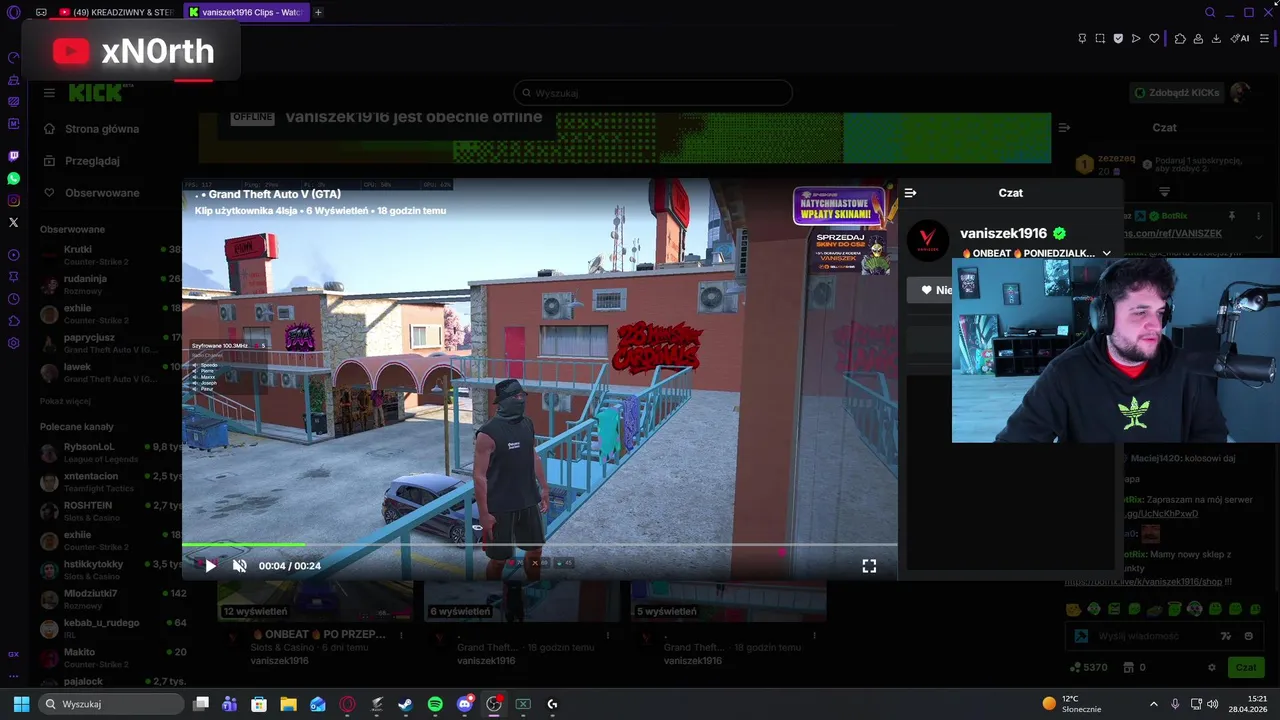
Task: Open Opera sidebar settings gear
Action: 13,343
